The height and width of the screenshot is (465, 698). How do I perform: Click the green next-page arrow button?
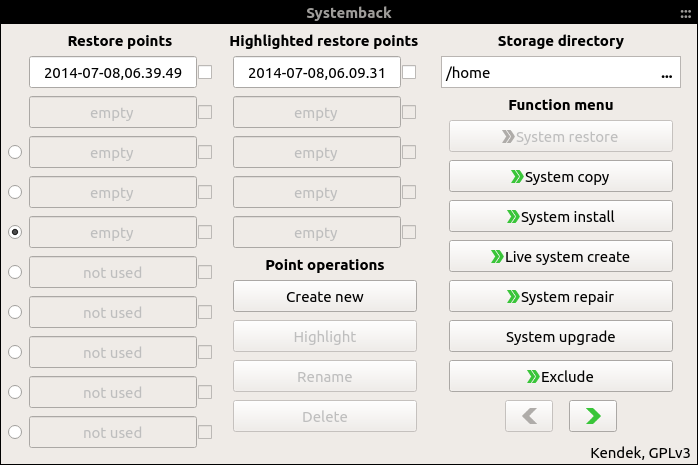click(x=592, y=416)
